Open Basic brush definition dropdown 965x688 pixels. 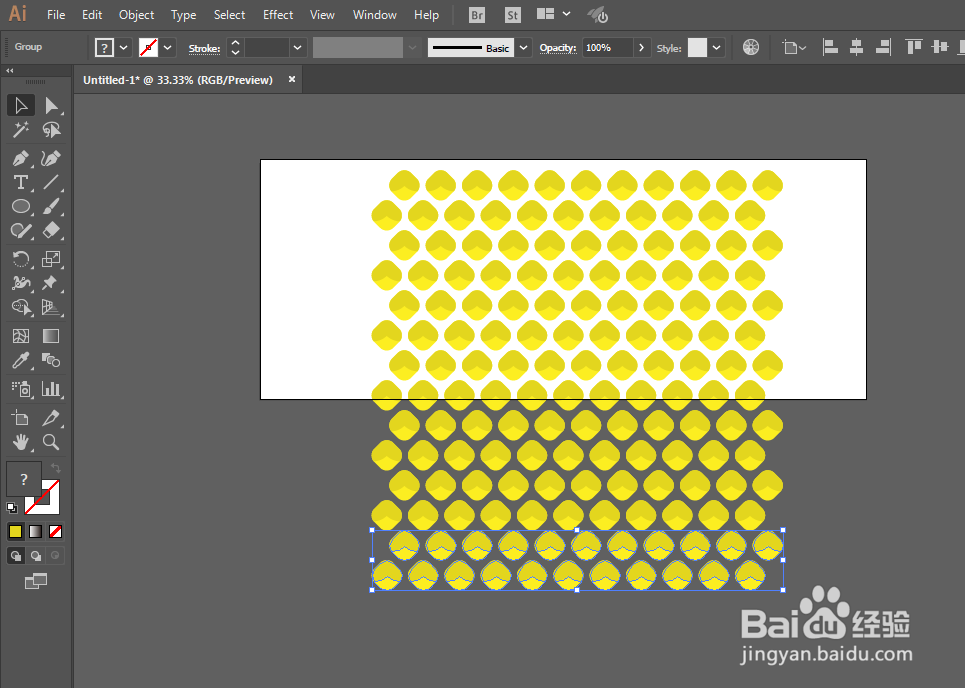point(523,47)
